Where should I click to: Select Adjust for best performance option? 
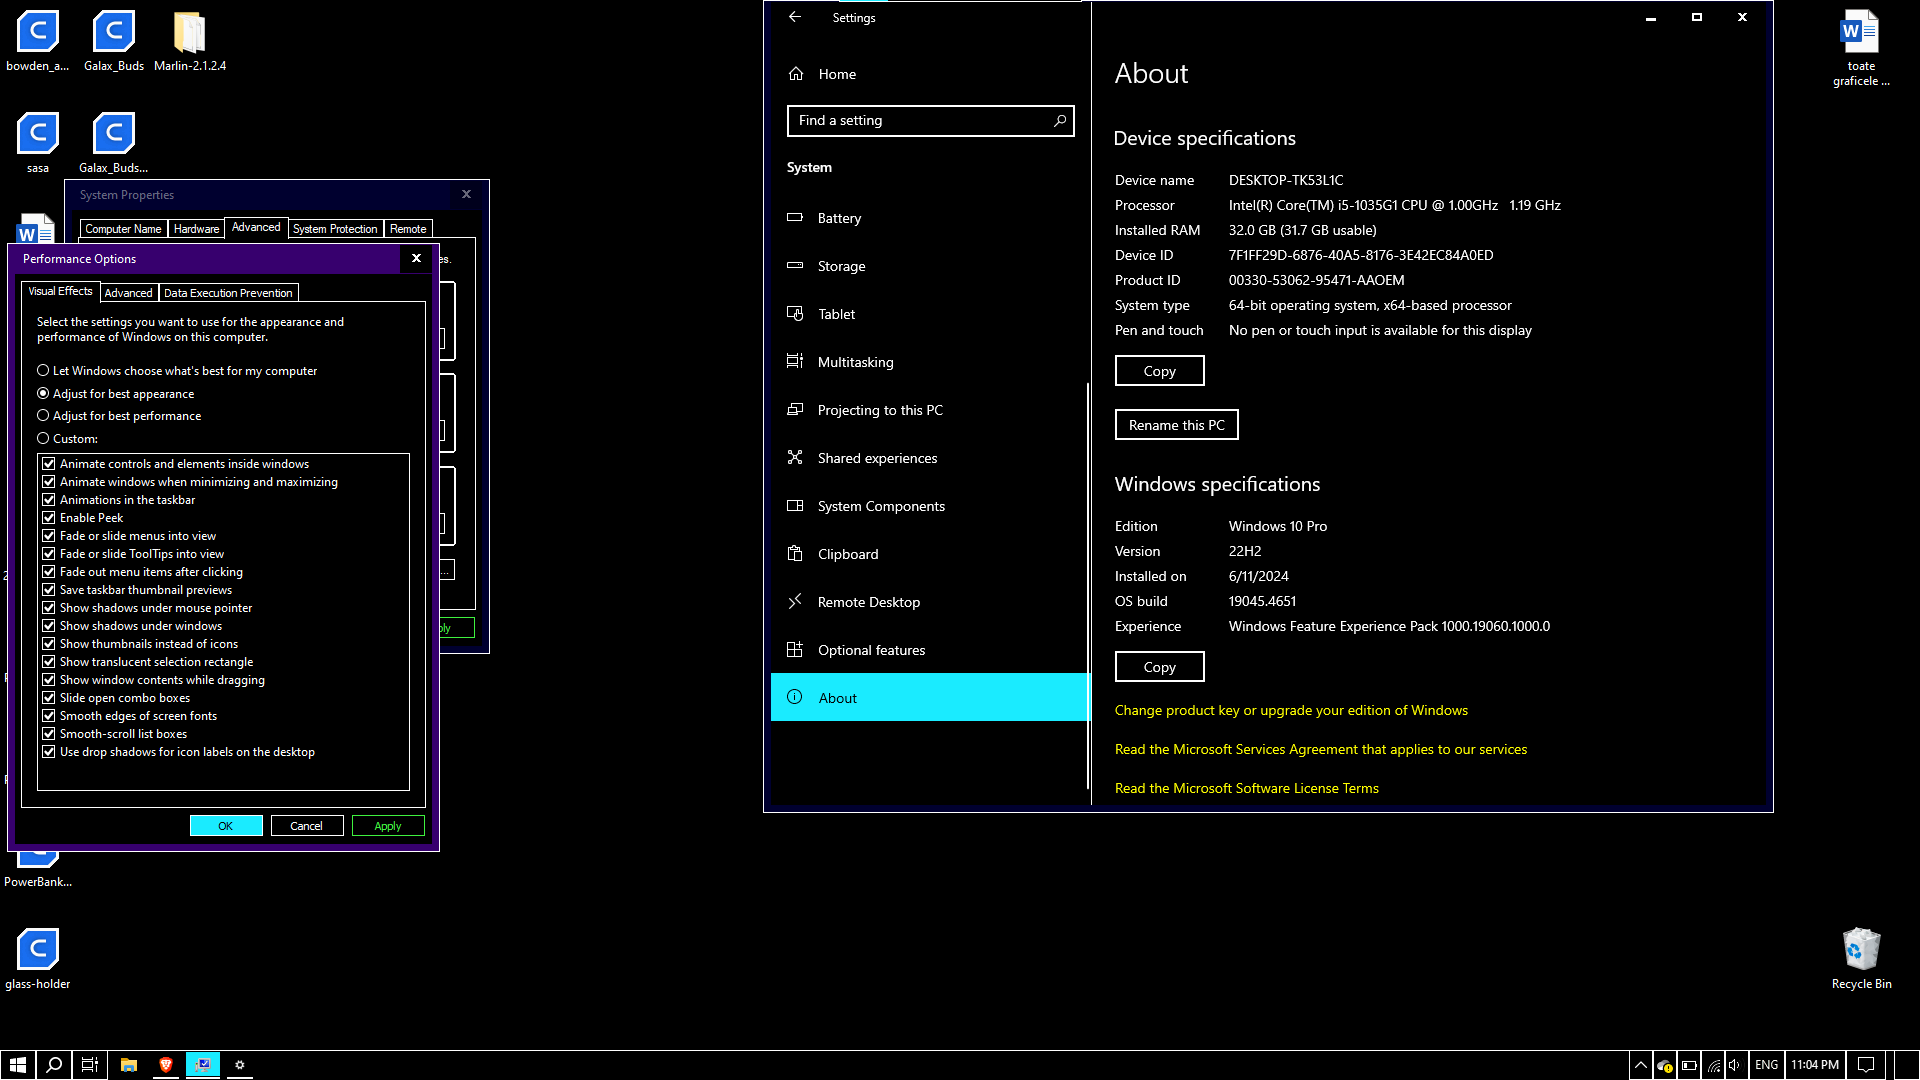(x=44, y=415)
